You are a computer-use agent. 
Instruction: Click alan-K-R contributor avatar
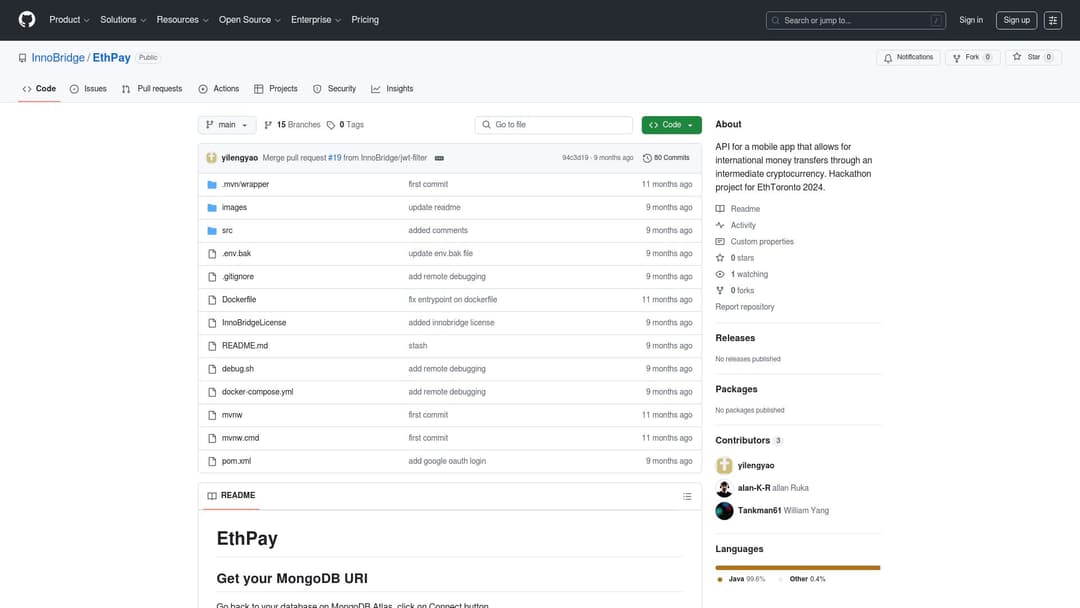(x=724, y=488)
